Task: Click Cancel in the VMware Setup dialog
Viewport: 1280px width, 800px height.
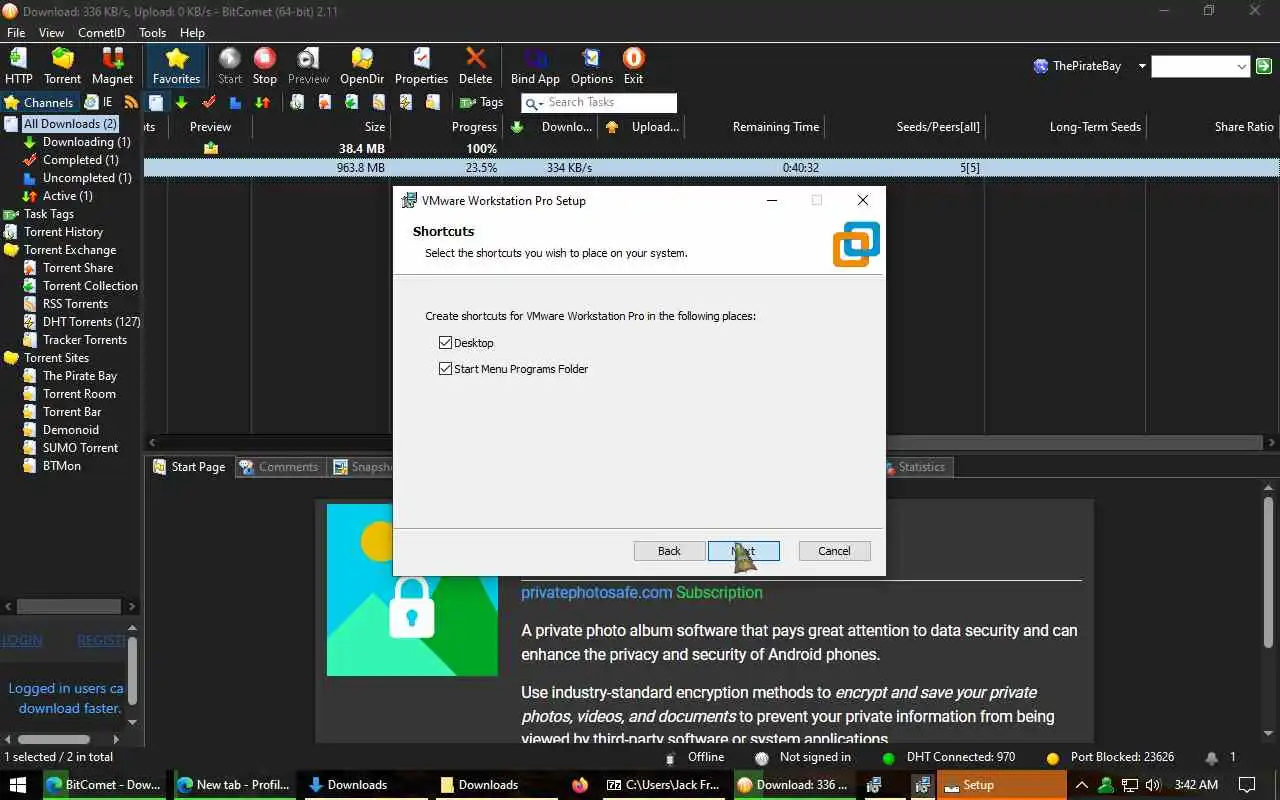Action: tap(834, 551)
